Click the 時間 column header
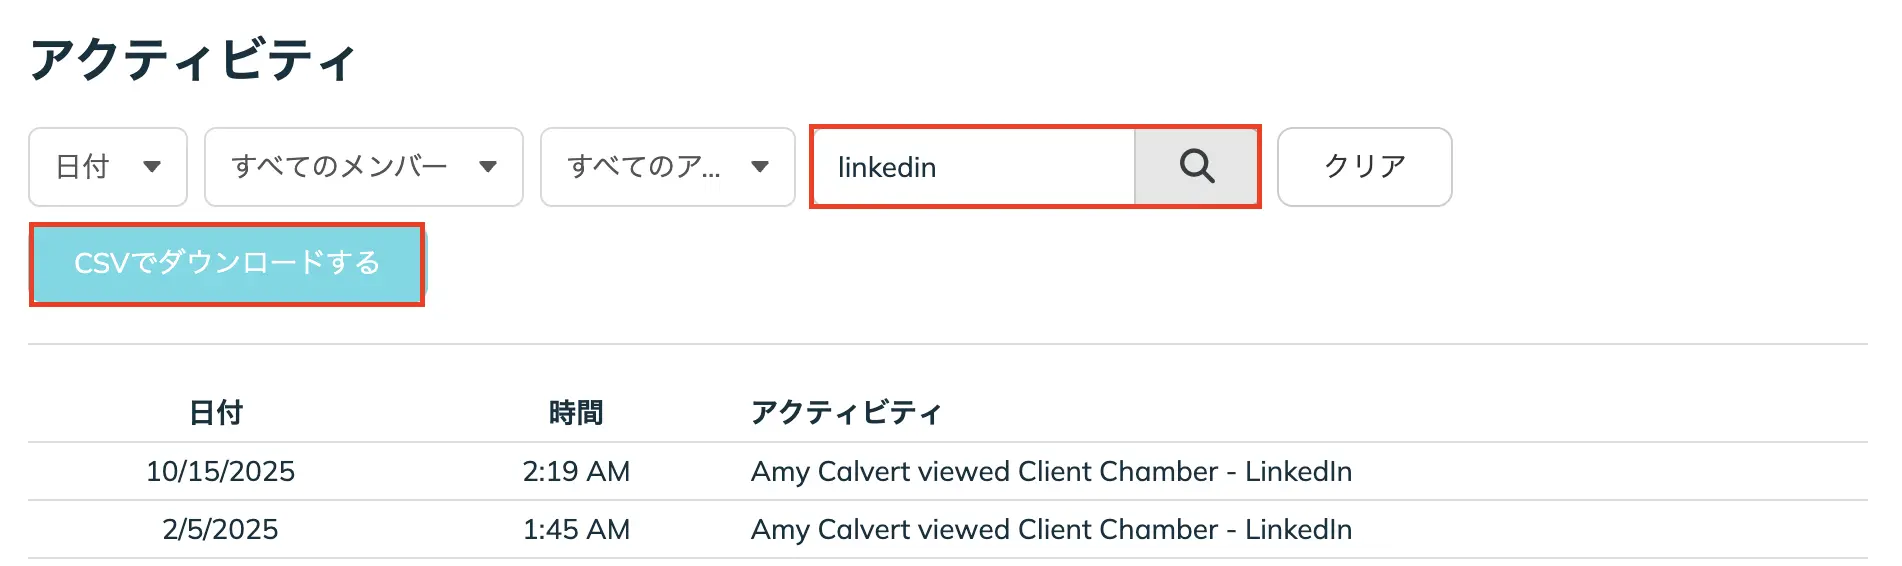This screenshot has height=566, width=1902. 576,412
